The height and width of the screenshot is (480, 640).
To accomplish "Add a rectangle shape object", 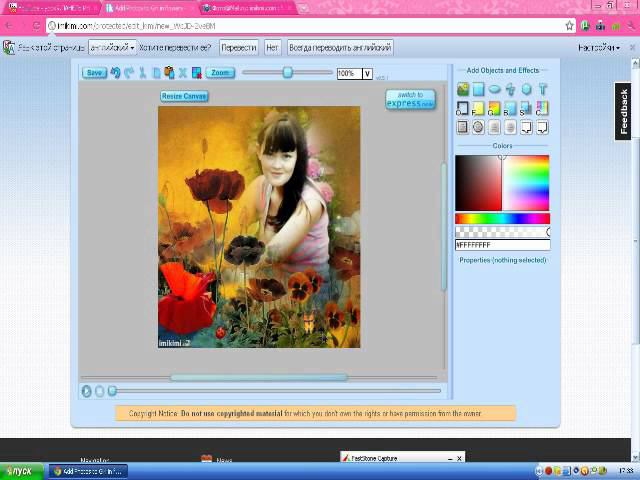I will click(x=478, y=89).
